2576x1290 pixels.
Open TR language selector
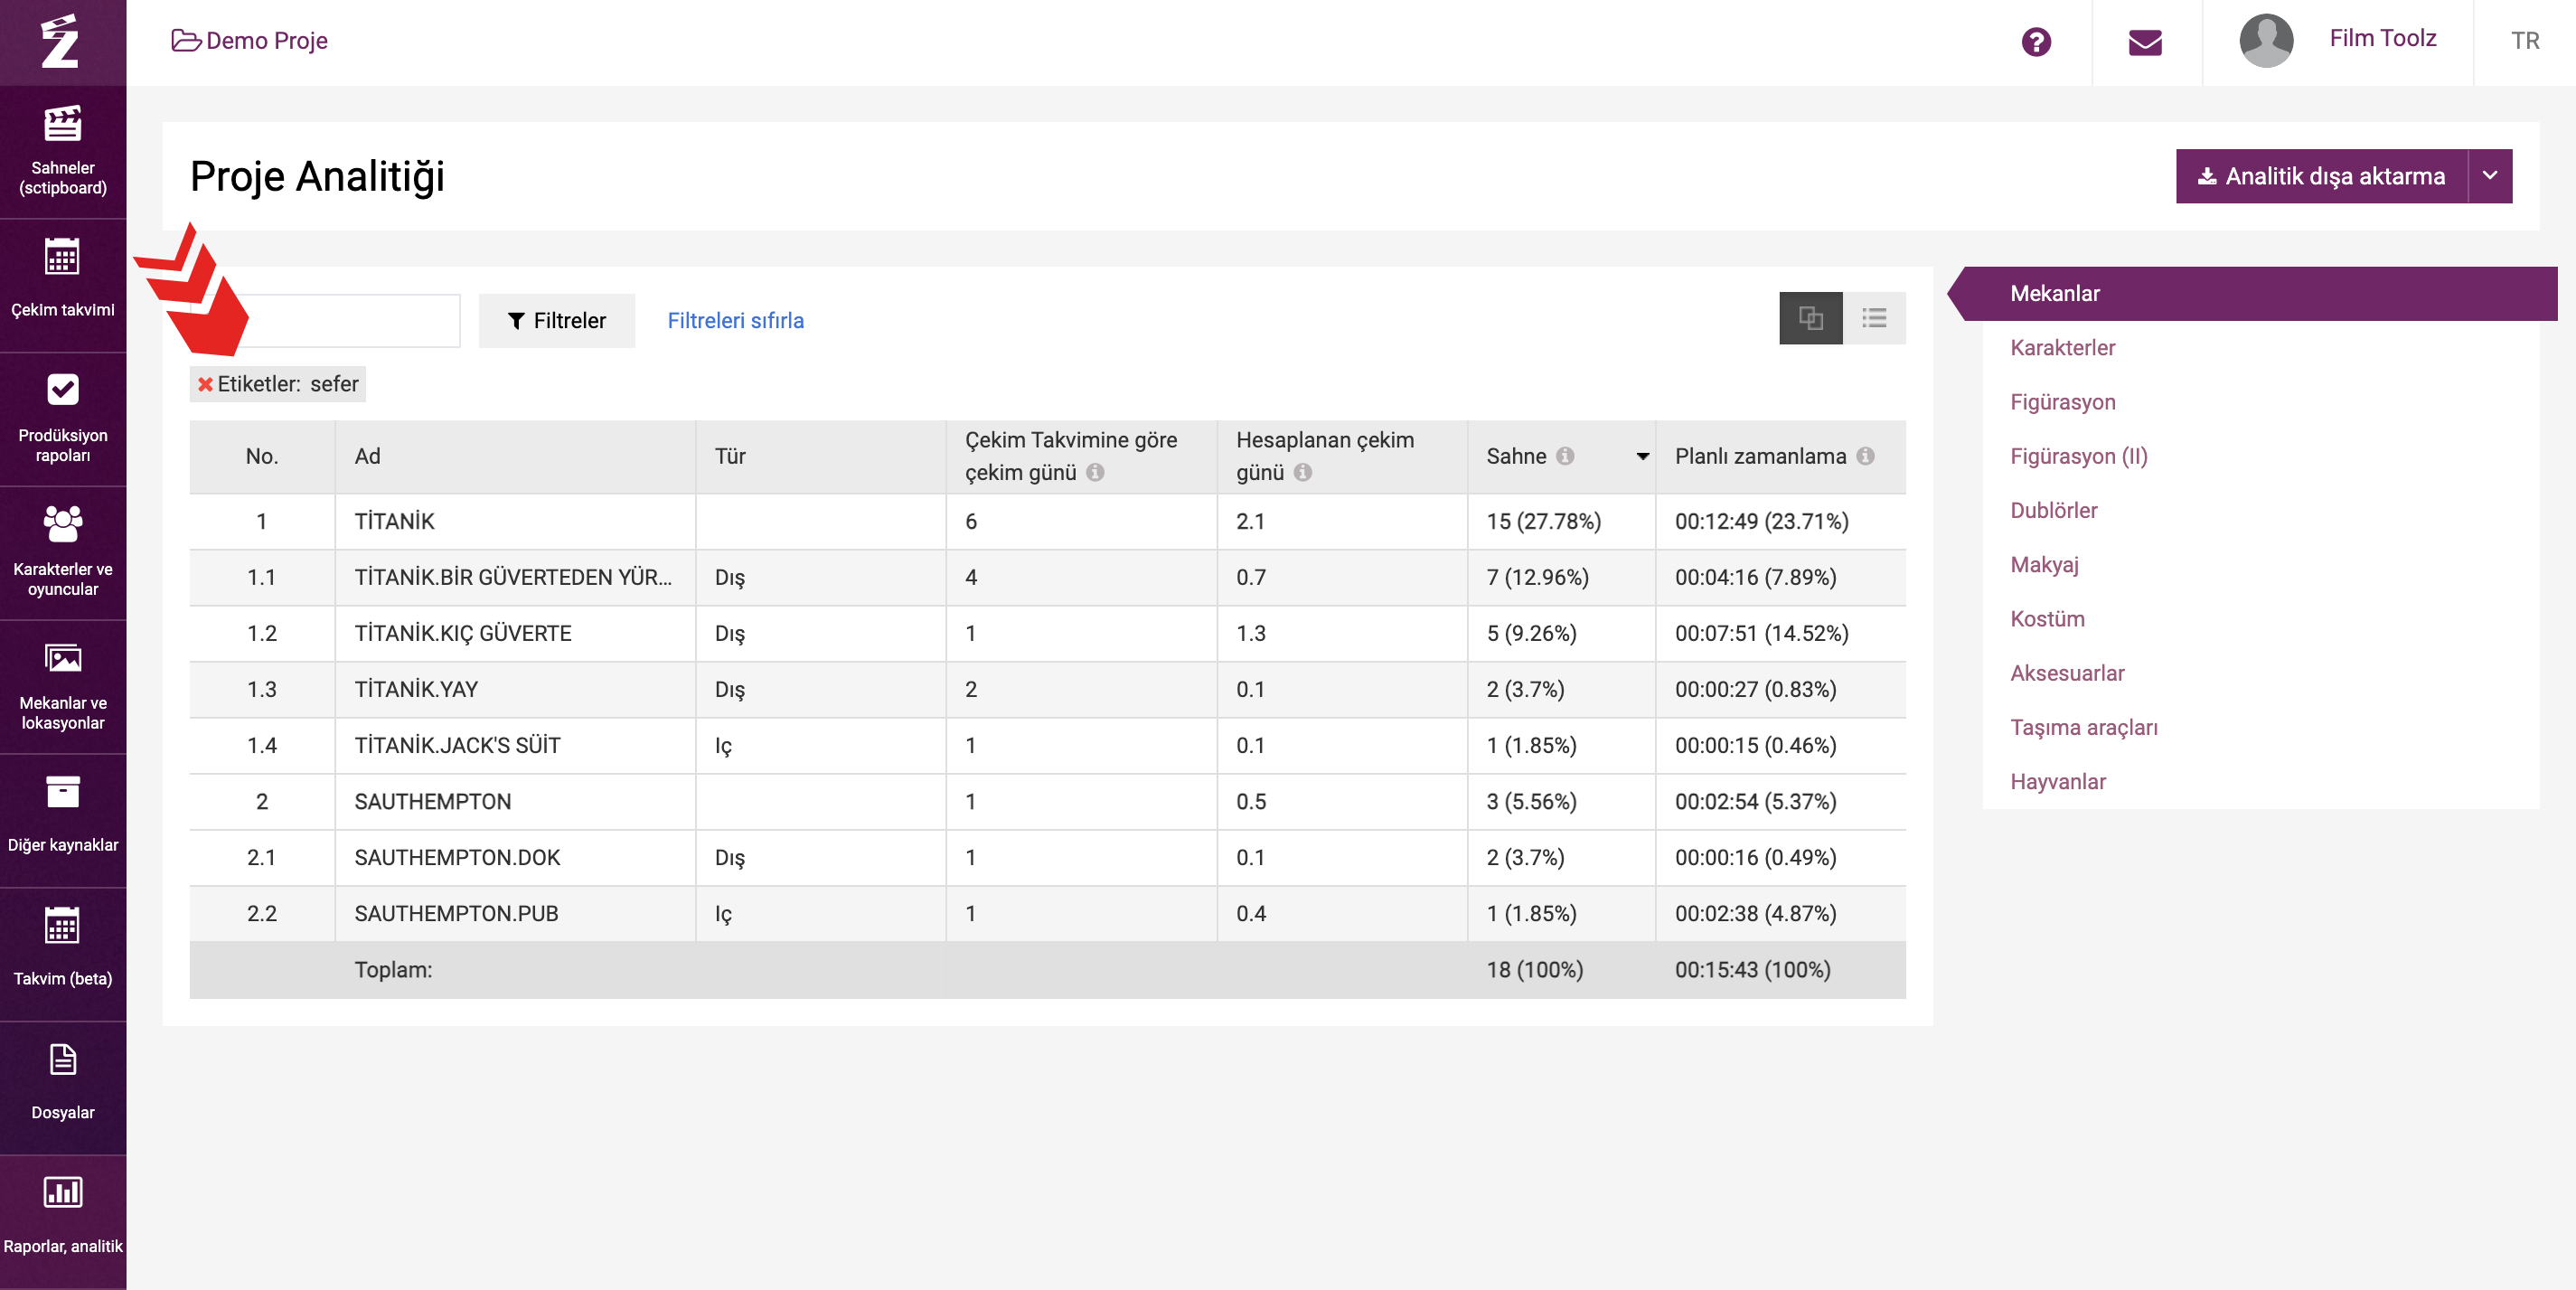point(2524,41)
